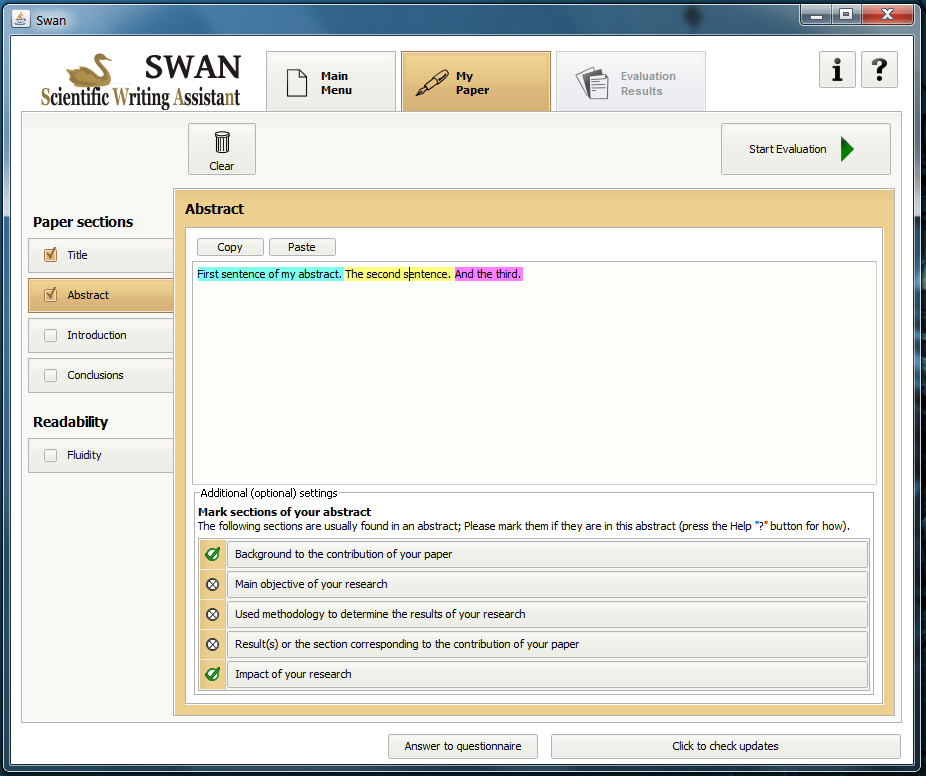Image resolution: width=926 pixels, height=776 pixels.
Task: Click the yellow highlighted second sentence
Action: click(399, 274)
